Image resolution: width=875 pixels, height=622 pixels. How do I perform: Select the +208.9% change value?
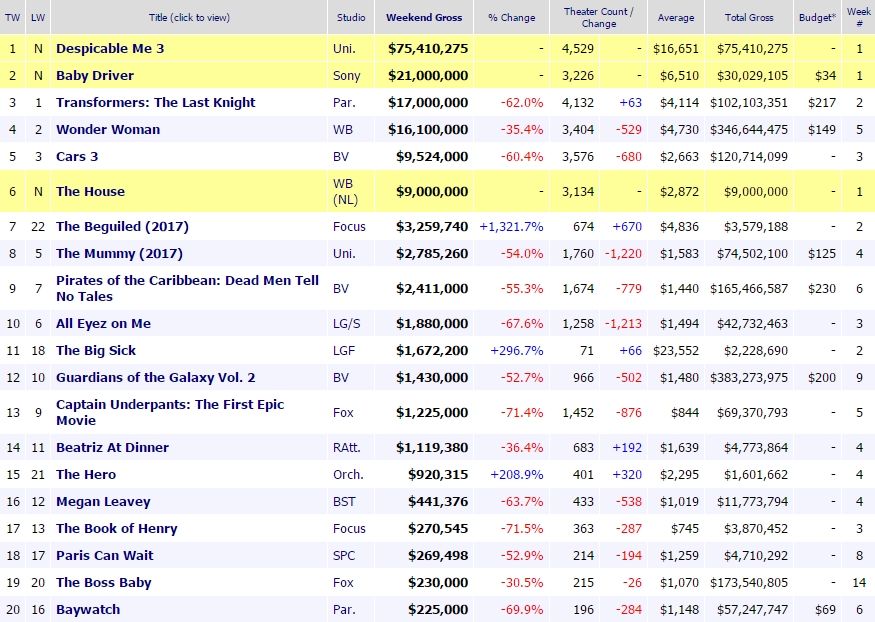517,474
